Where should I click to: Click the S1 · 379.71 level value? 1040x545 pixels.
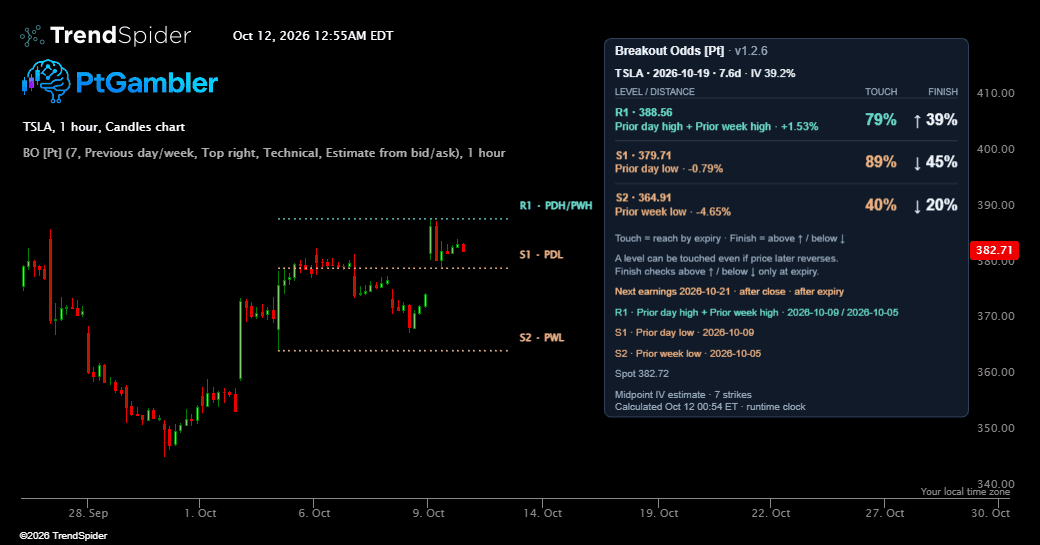643,156
